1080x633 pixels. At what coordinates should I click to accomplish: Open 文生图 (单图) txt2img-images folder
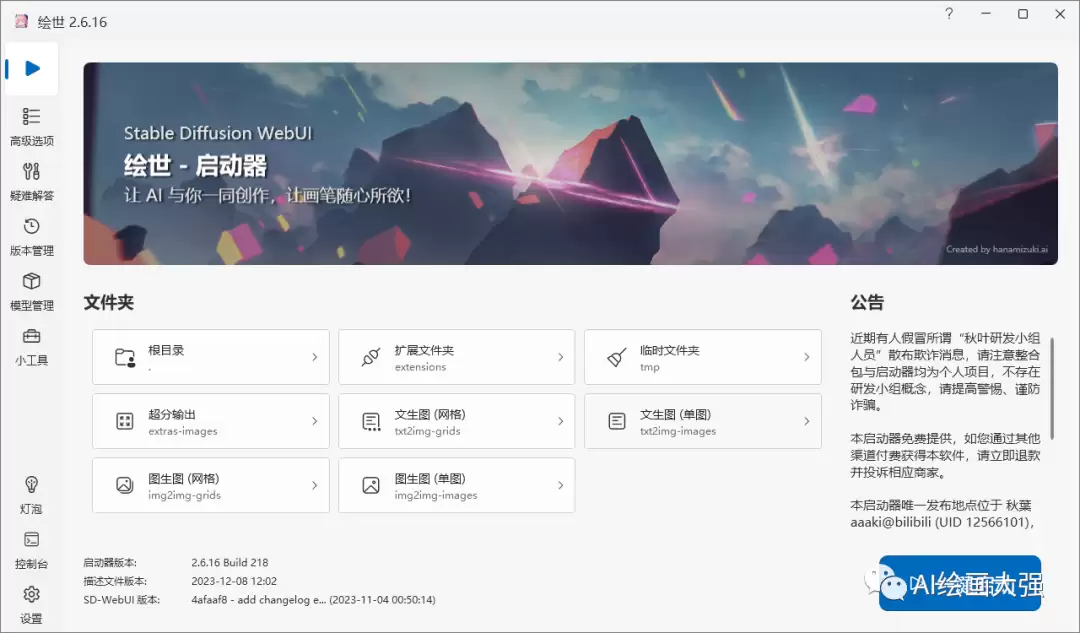point(703,421)
